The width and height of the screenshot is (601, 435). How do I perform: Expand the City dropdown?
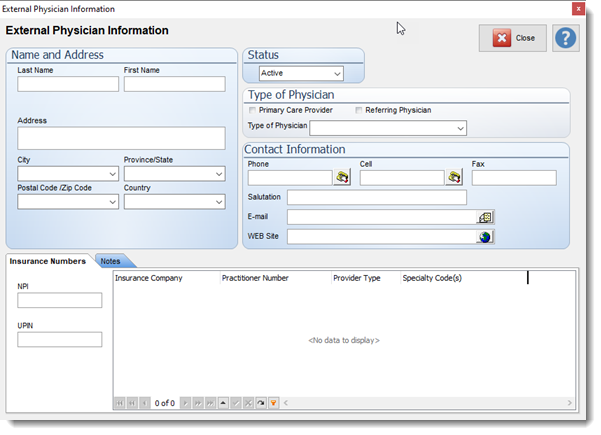[112, 174]
